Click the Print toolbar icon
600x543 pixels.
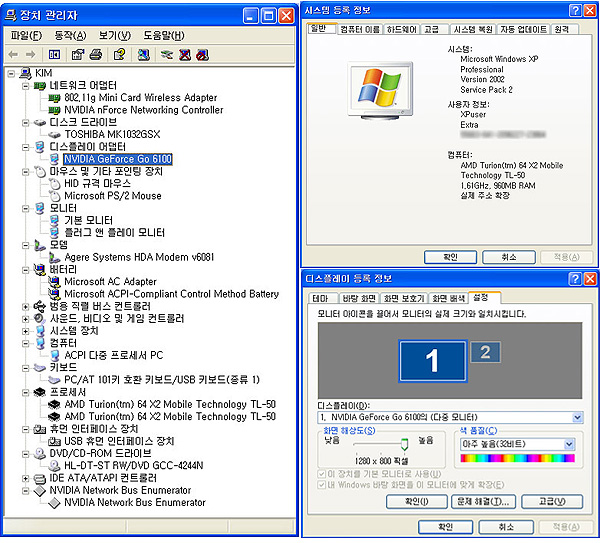[96, 55]
